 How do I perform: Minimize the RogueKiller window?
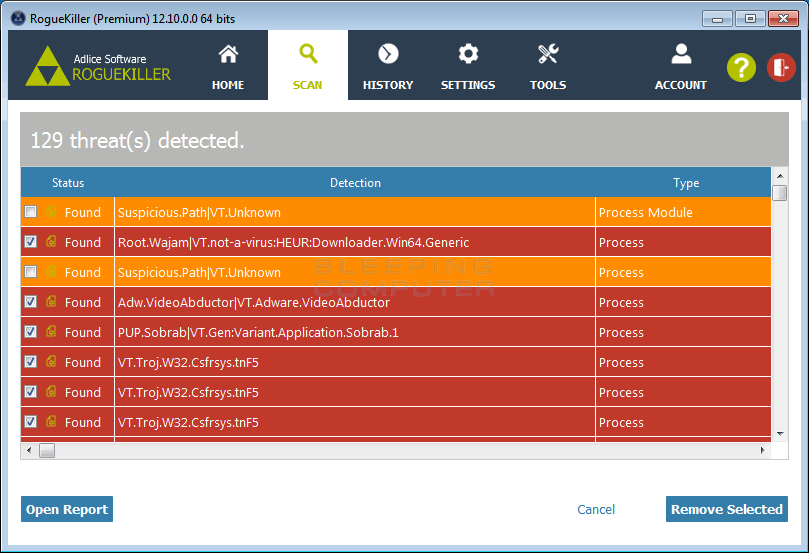pyautogui.click(x=717, y=19)
